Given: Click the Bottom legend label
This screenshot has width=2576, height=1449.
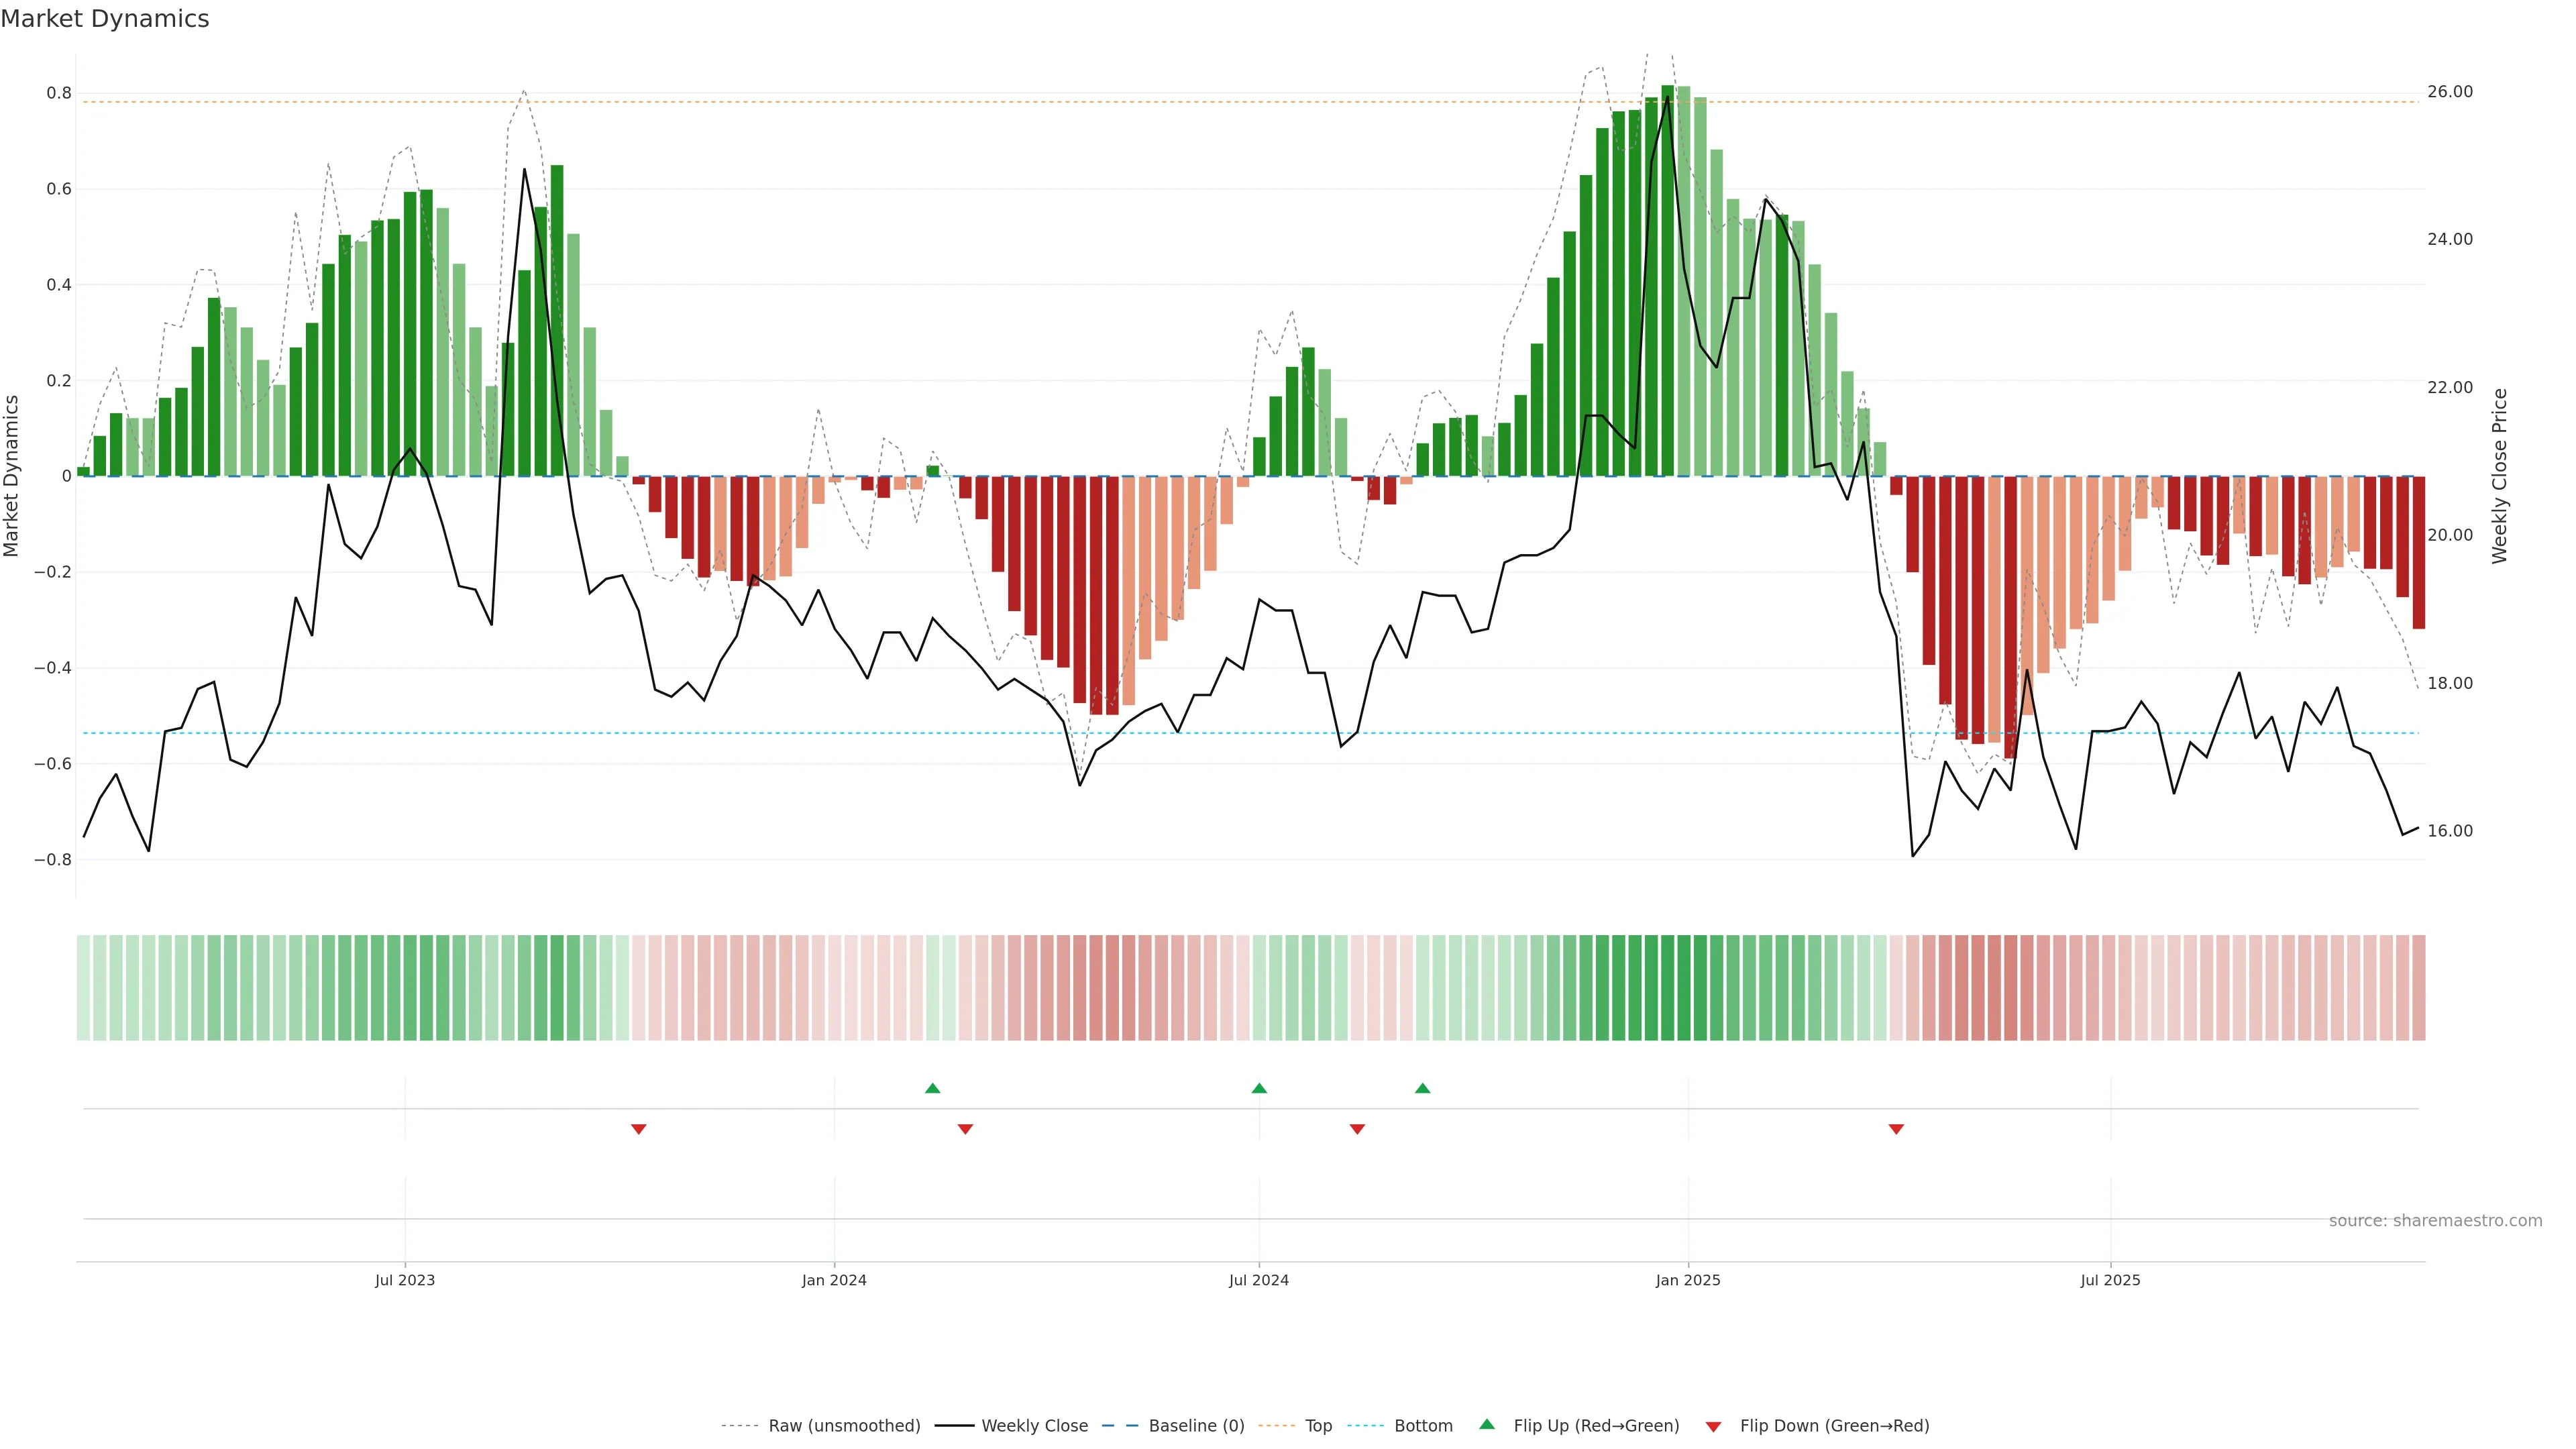Looking at the screenshot, I should pos(1423,1426).
